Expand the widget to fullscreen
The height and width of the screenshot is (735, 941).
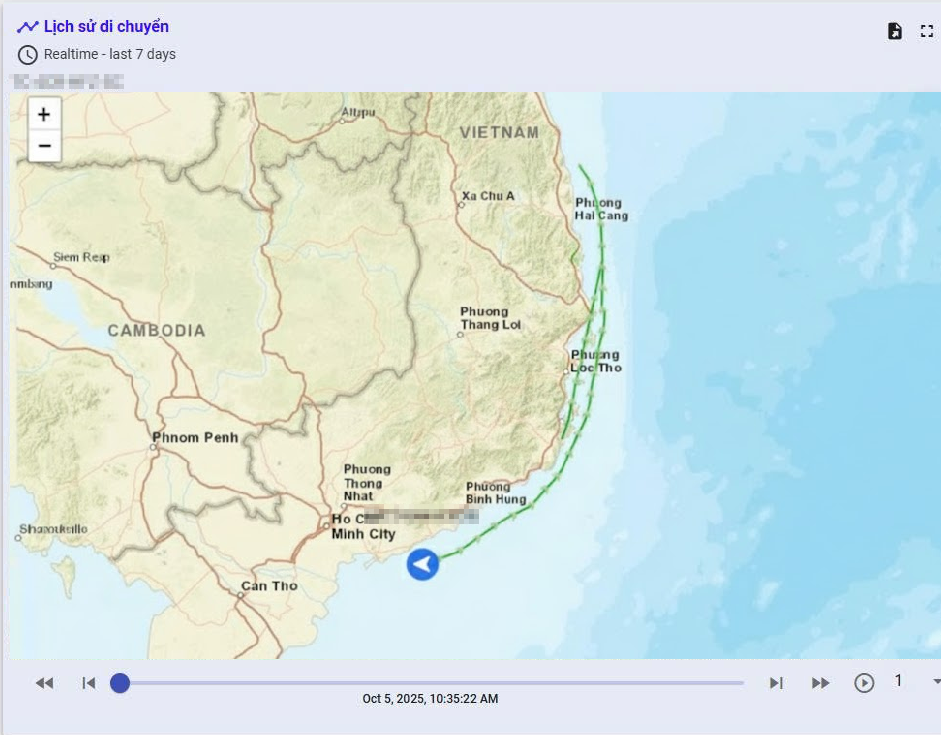tap(927, 31)
